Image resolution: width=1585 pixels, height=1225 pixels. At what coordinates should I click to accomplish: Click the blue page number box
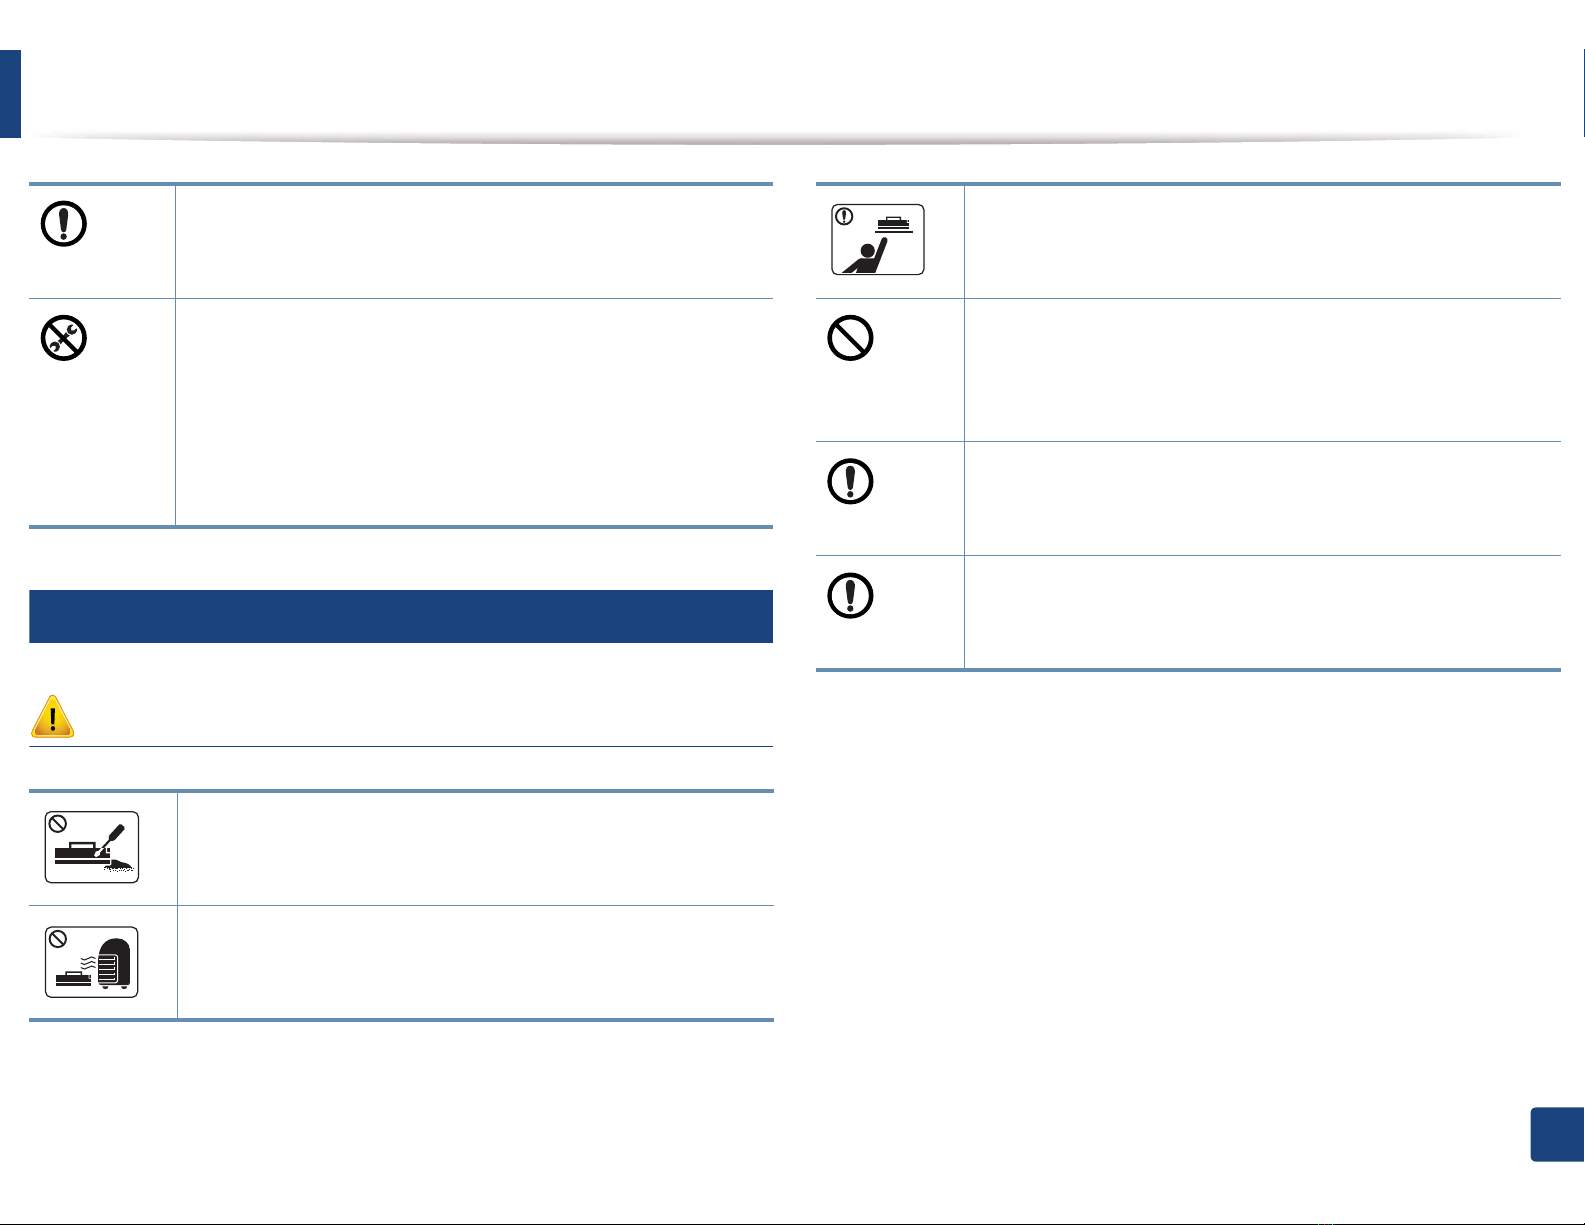point(1557,1134)
